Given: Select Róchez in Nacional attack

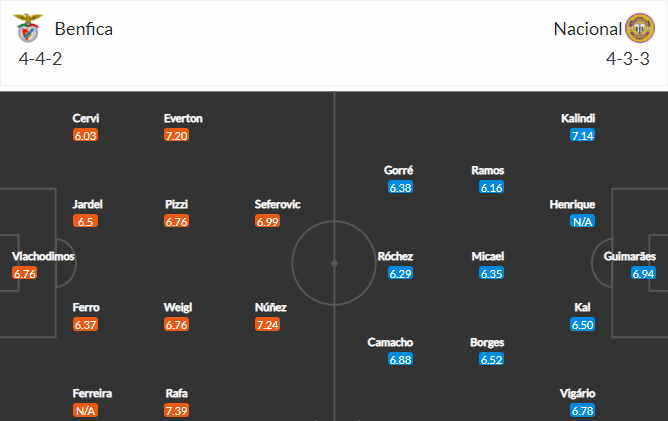Looking at the screenshot, I should click(x=395, y=256).
